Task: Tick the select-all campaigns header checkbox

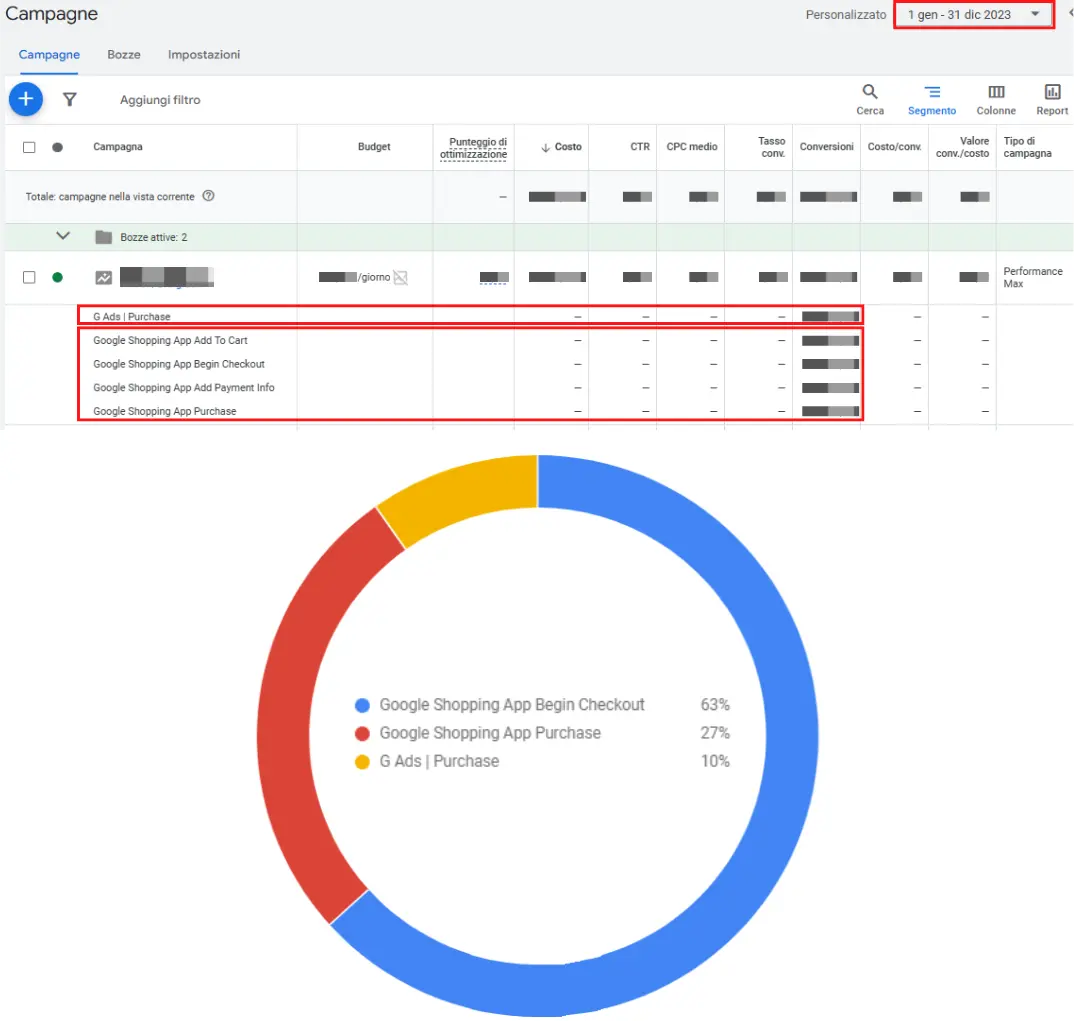Action: point(29,147)
